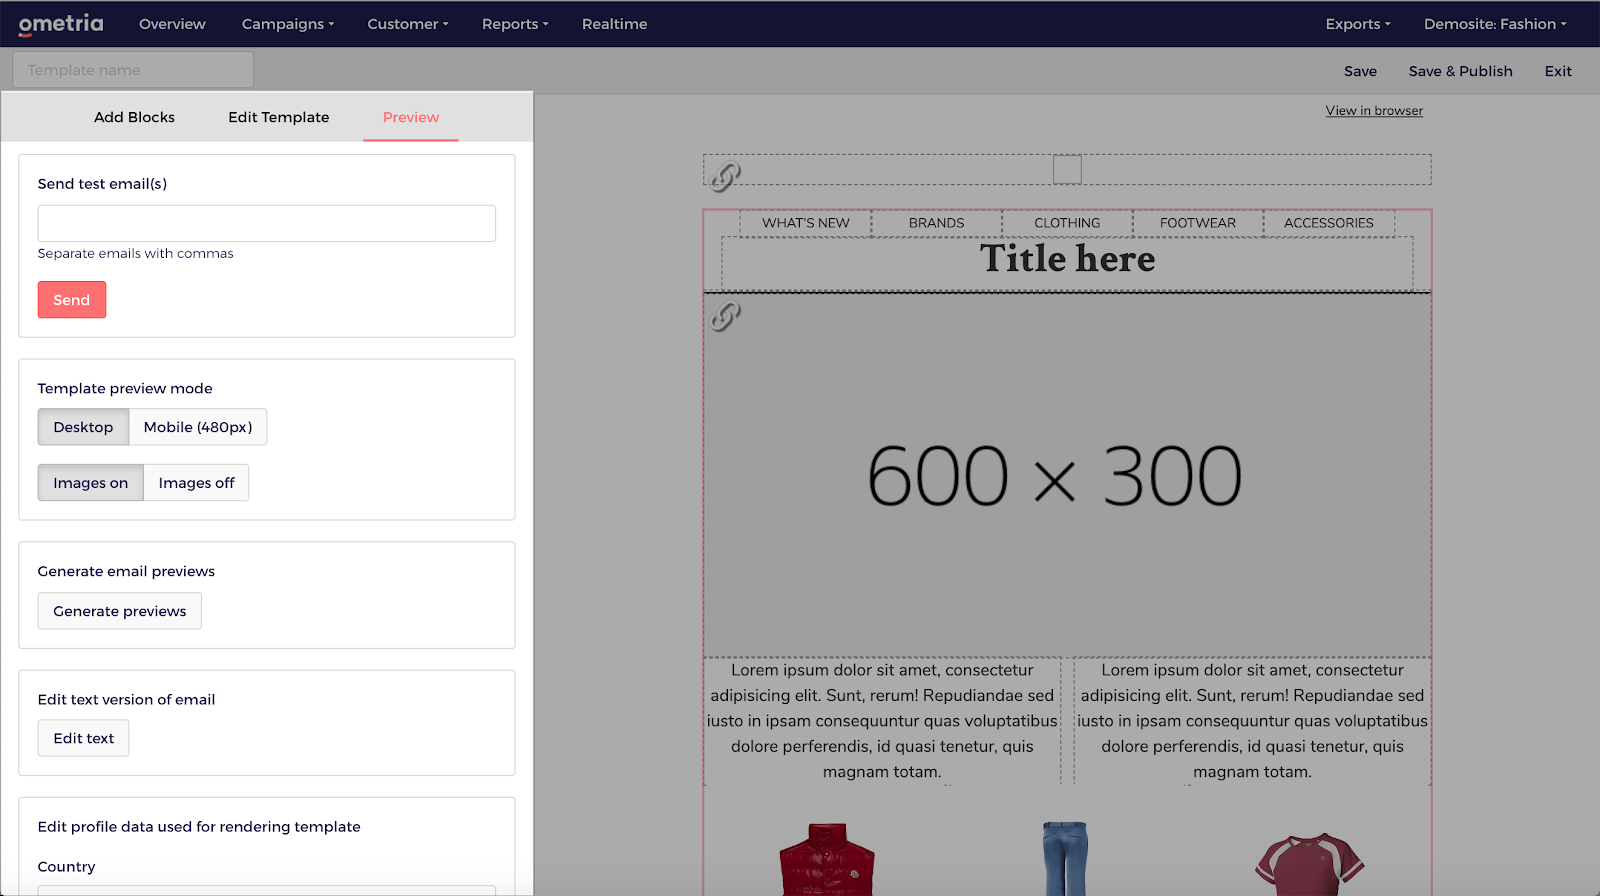Click ACCESSORIES in email navigation

(x=1329, y=223)
